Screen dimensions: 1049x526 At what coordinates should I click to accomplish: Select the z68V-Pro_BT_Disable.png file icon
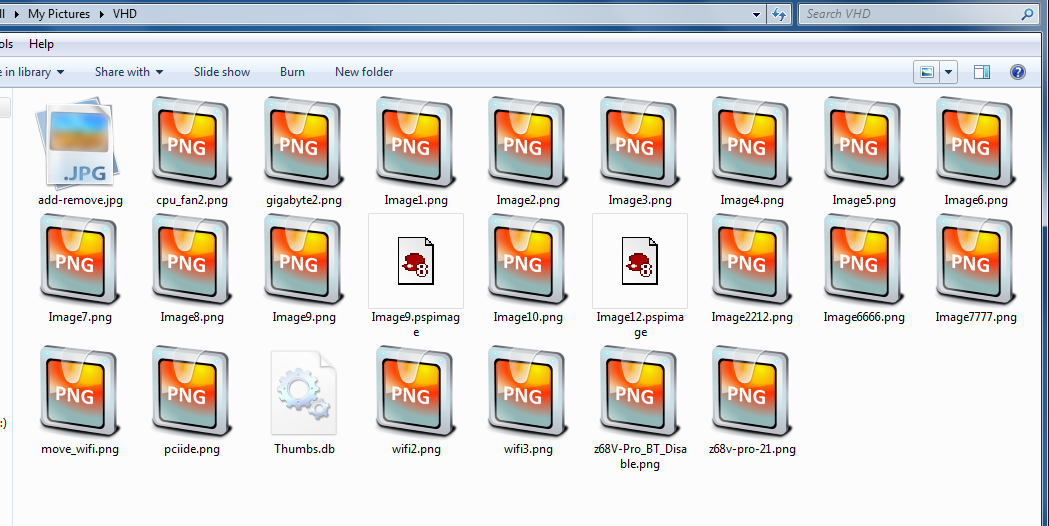pos(640,391)
